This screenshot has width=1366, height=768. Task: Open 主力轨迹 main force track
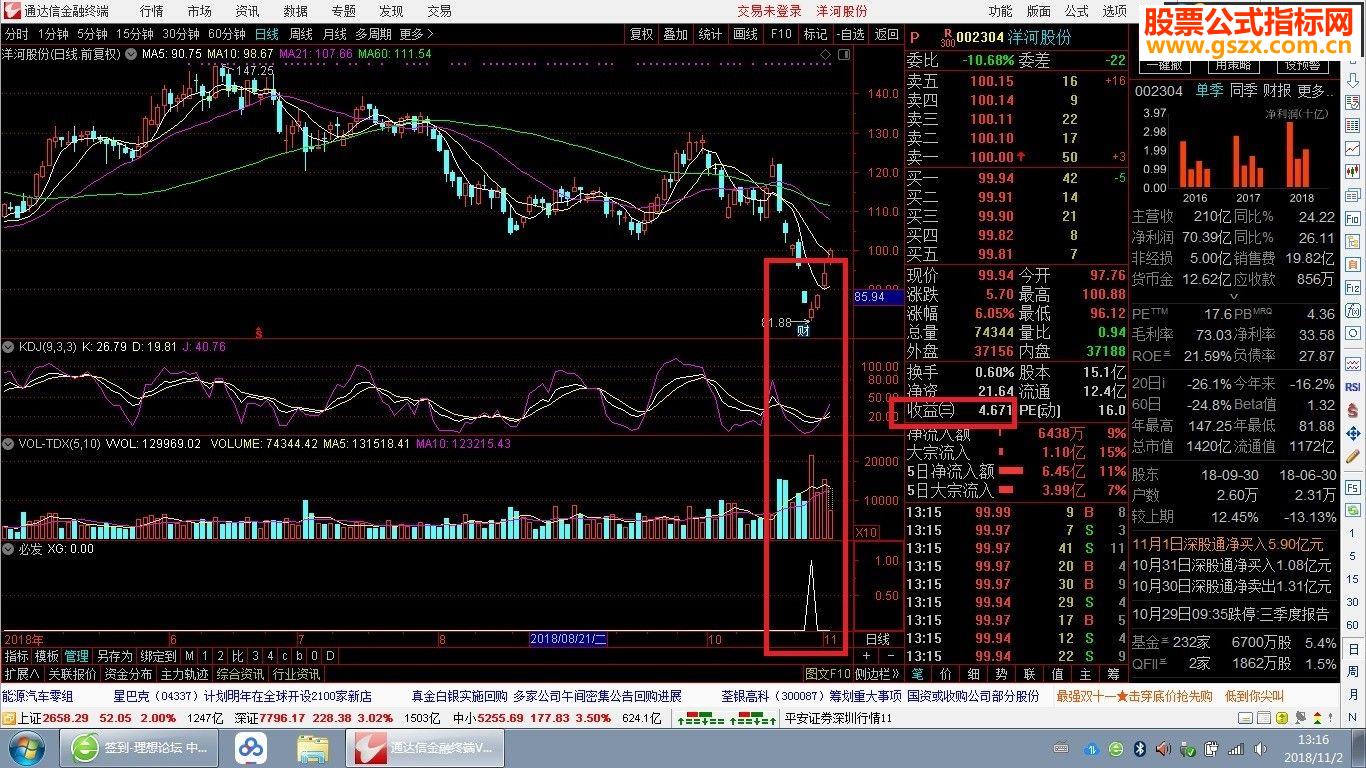[184, 674]
